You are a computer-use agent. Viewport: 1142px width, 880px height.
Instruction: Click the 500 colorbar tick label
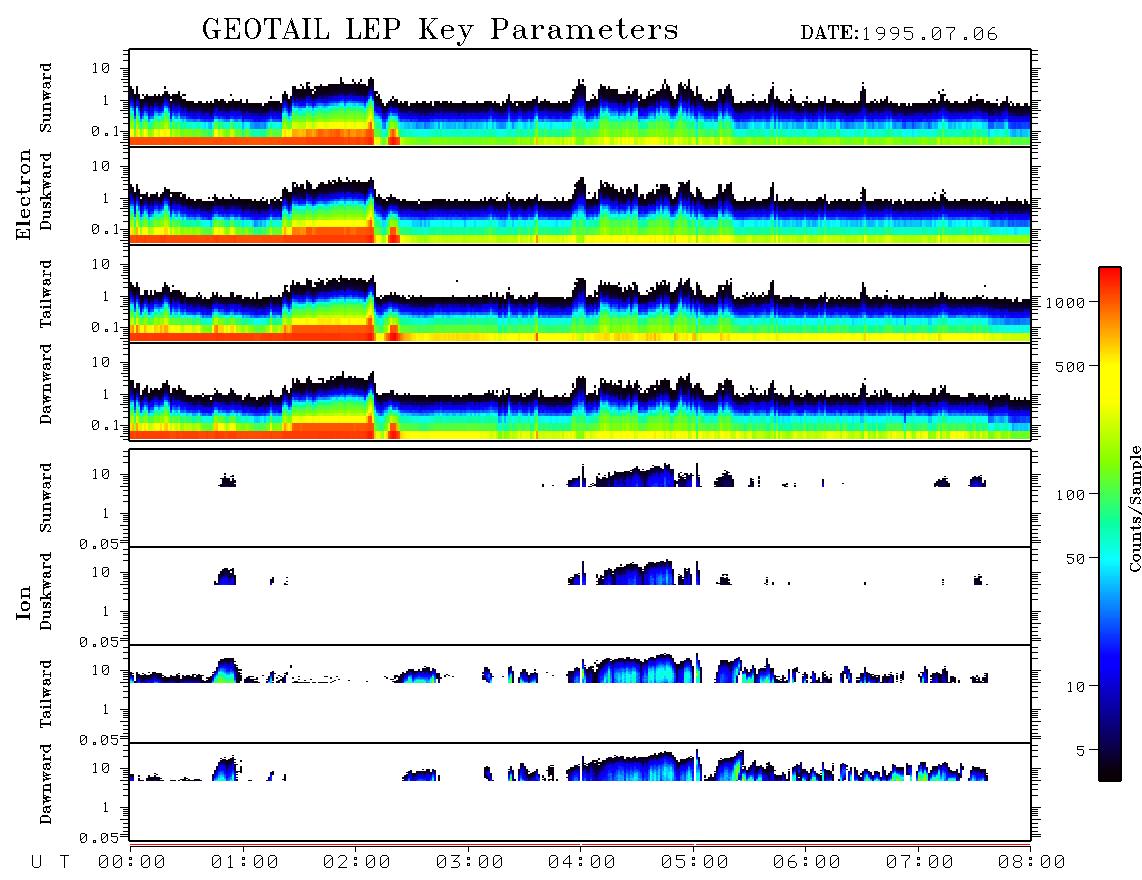tap(1070, 366)
